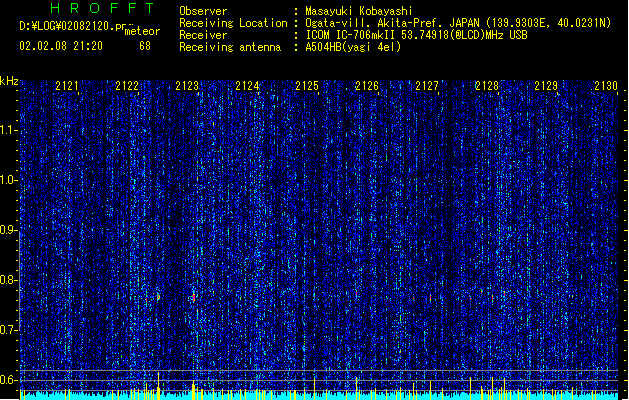
Task: Click the 'meteor' label
Action: click(x=142, y=31)
